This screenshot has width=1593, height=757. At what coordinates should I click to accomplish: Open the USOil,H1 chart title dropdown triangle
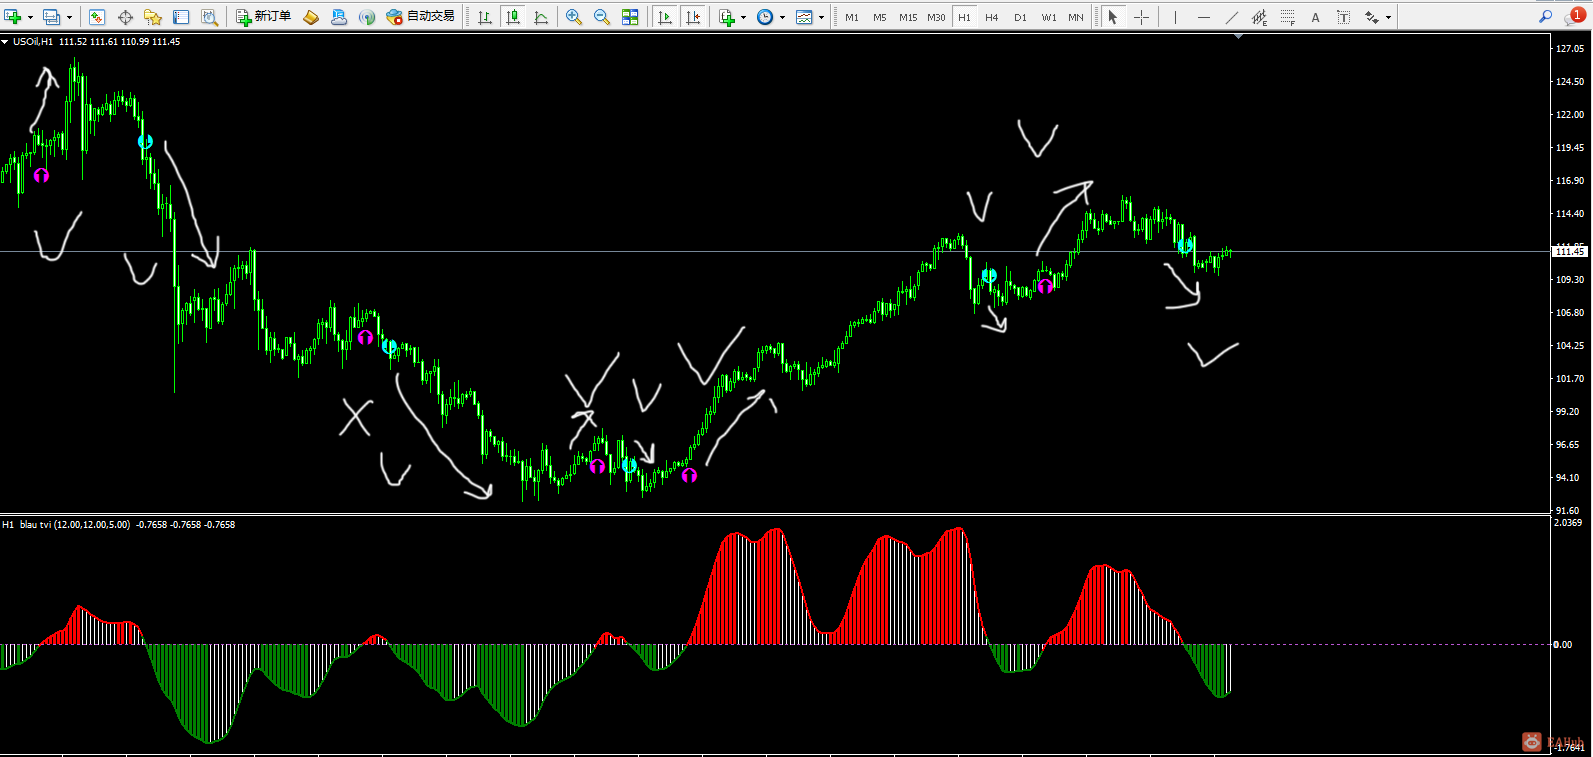click(x=5, y=42)
